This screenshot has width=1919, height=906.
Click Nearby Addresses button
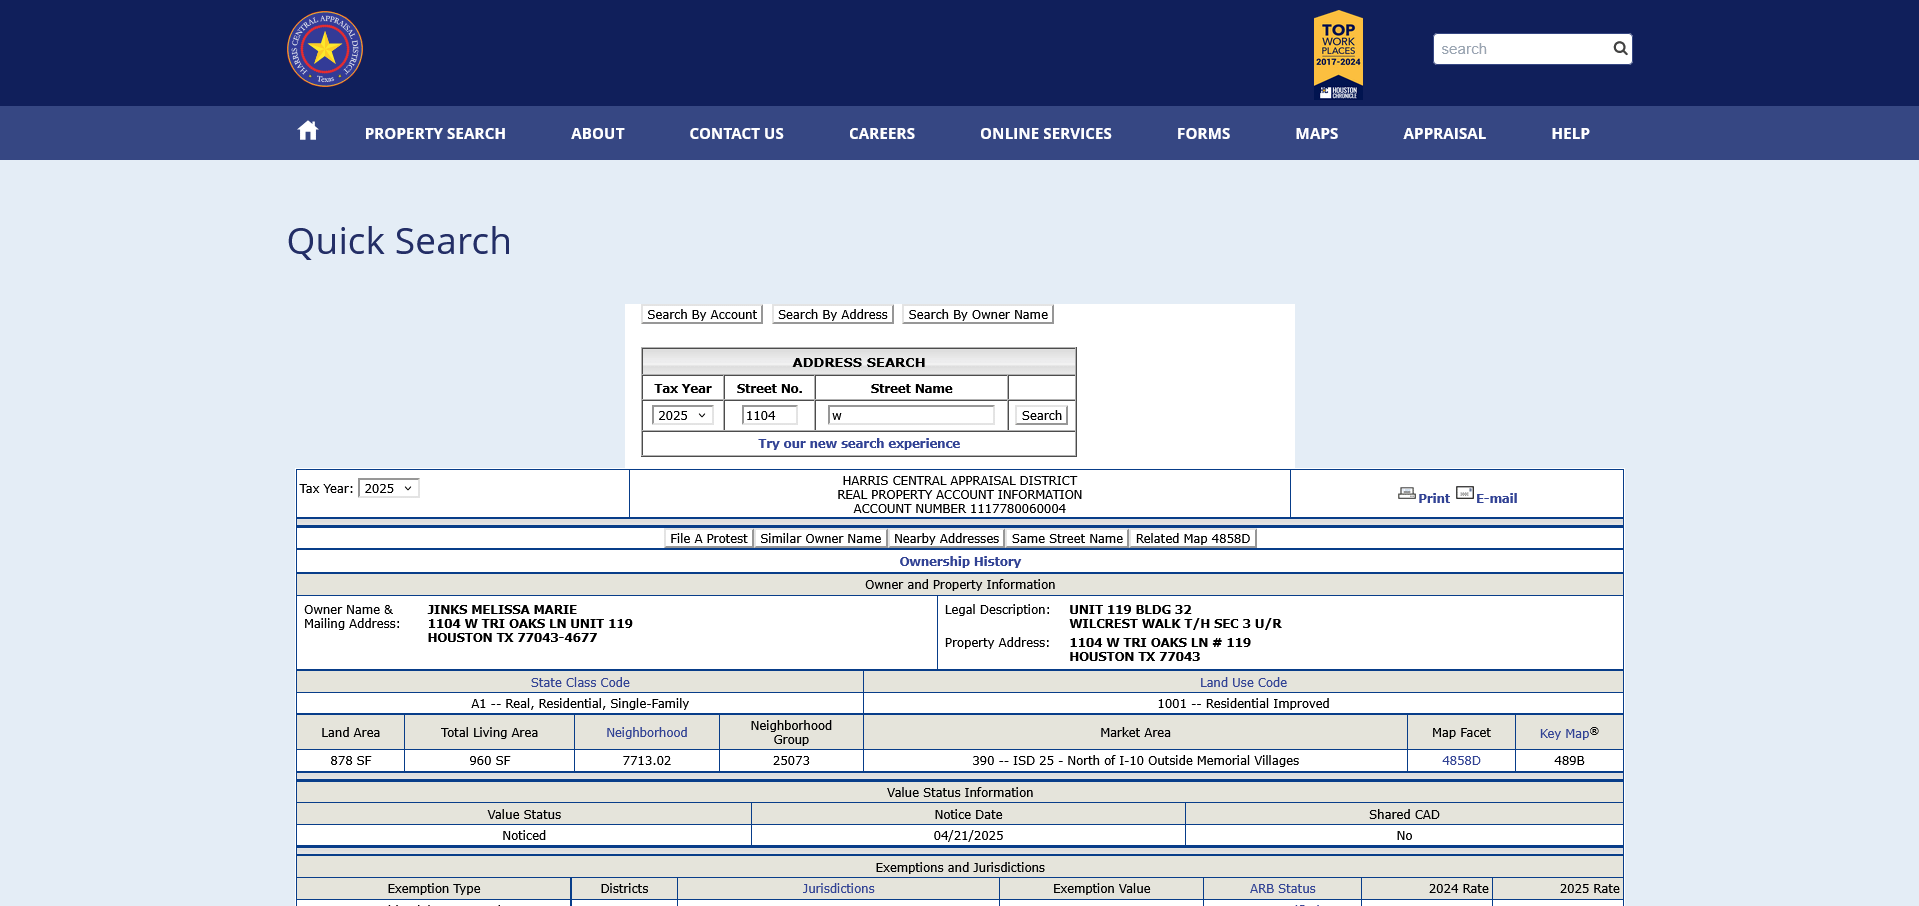pyautogui.click(x=946, y=538)
